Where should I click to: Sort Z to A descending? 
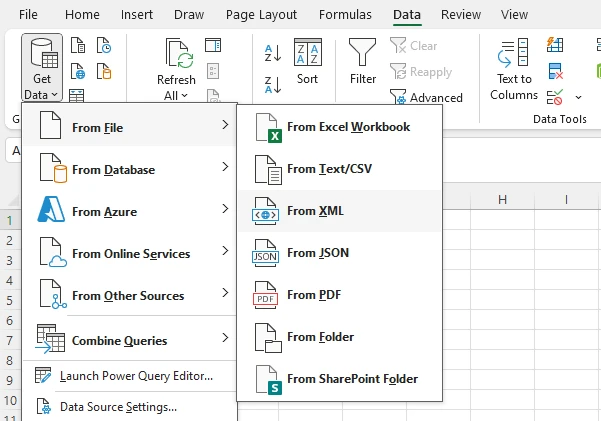tap(273, 84)
